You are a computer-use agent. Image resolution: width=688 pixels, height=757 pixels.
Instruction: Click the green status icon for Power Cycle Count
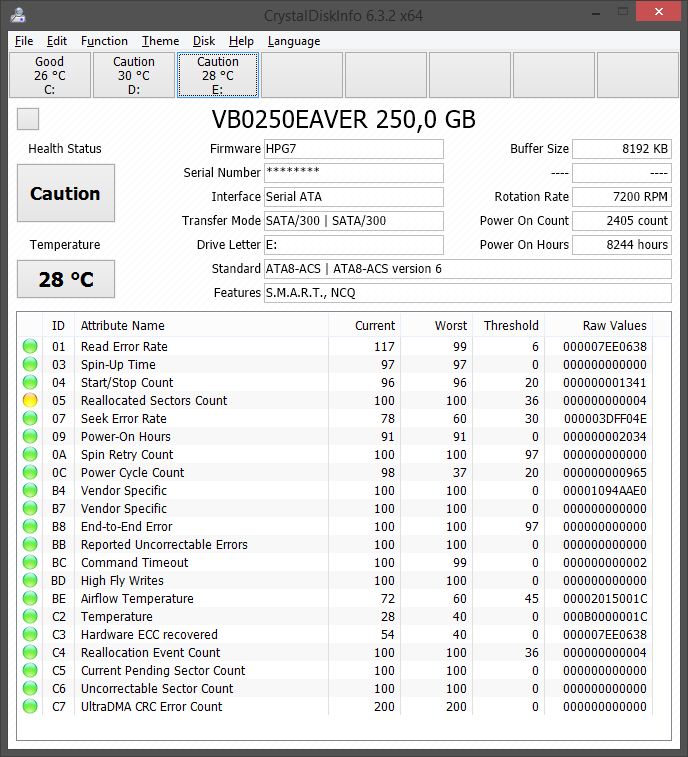30,472
